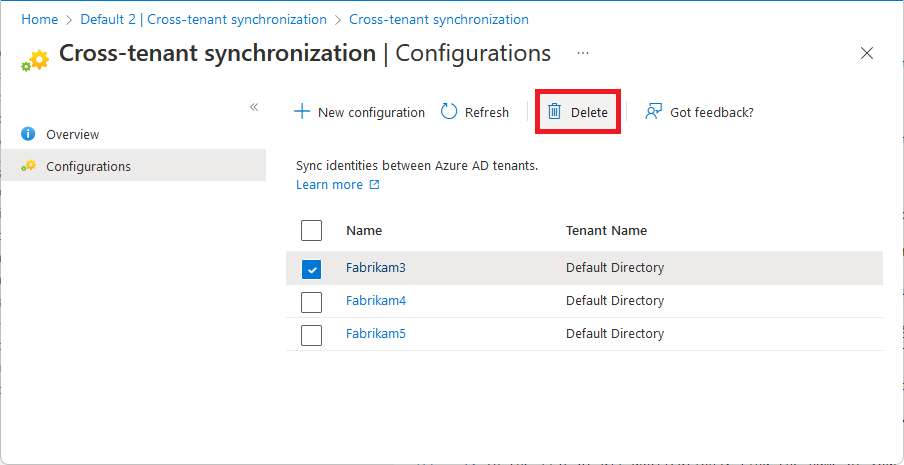Toggle the select-all header checkbox
Screen dimensions: 904x465
tap(311, 230)
